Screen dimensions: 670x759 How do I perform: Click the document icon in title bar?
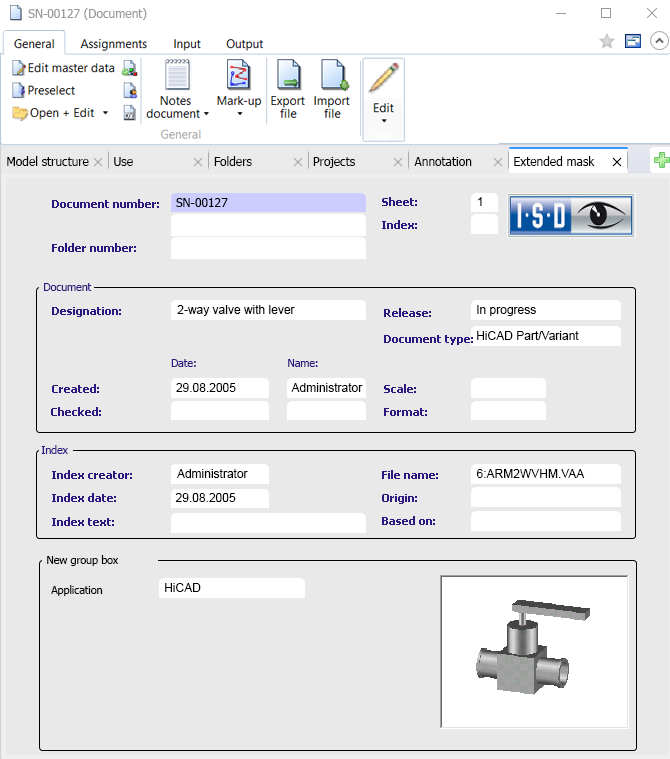pyautogui.click(x=16, y=13)
